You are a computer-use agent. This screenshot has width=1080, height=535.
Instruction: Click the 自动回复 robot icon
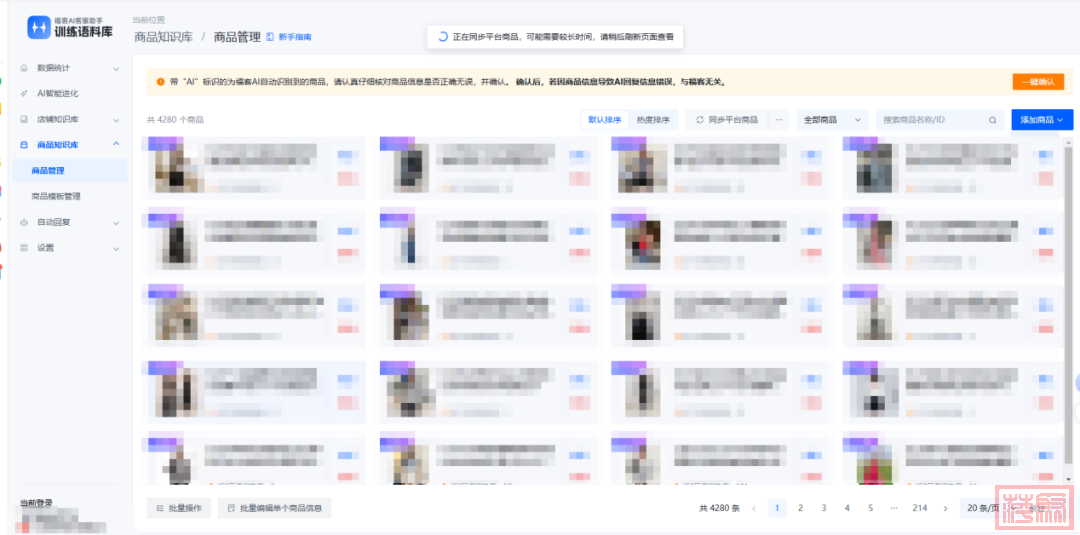25,222
